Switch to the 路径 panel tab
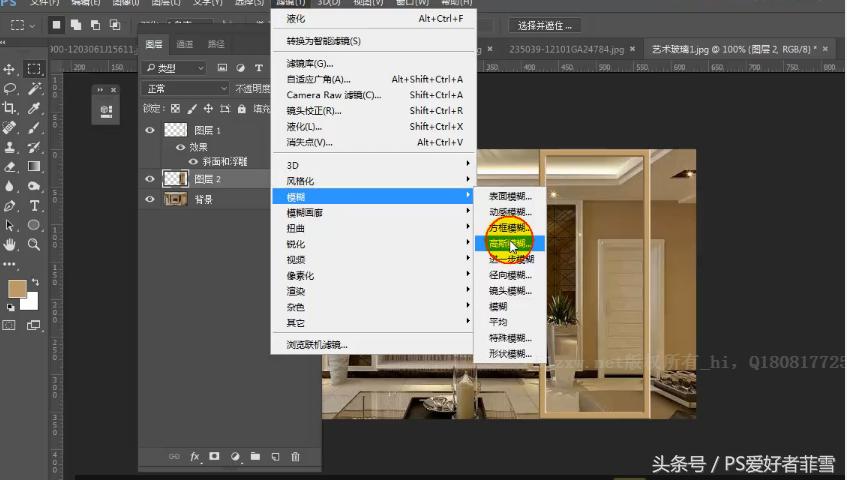The width and height of the screenshot is (847, 480). click(216, 44)
